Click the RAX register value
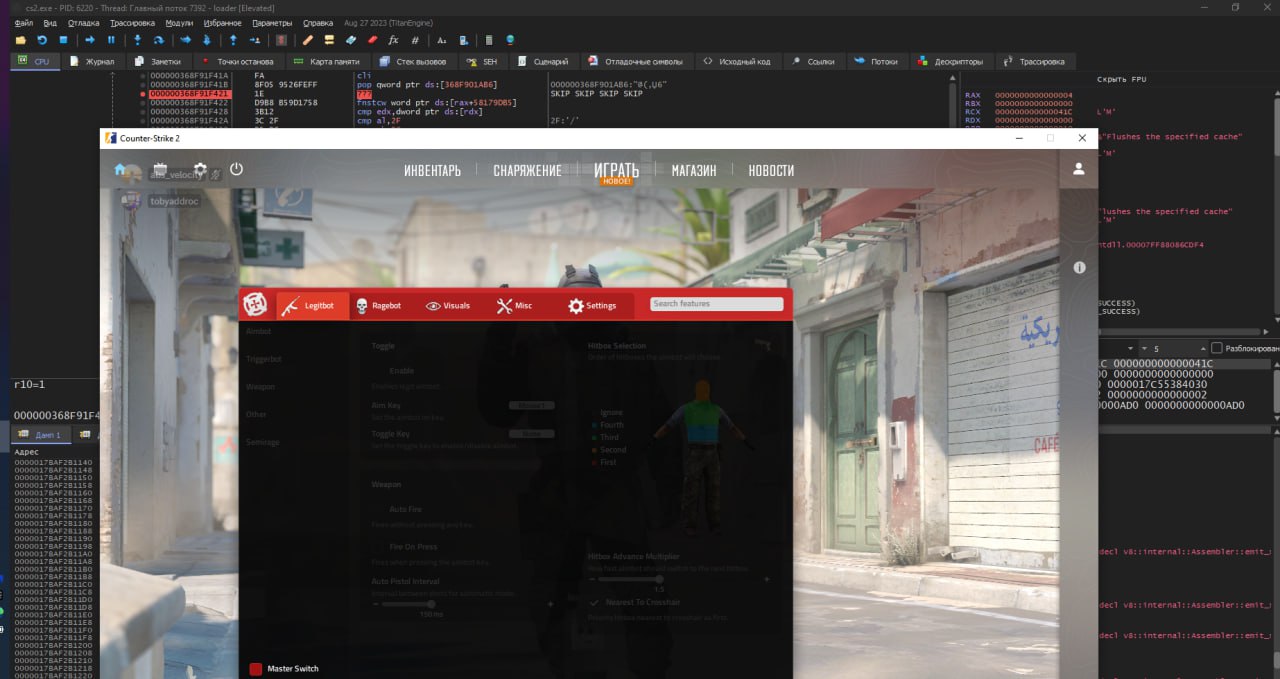The image size is (1280, 679). coord(1034,95)
